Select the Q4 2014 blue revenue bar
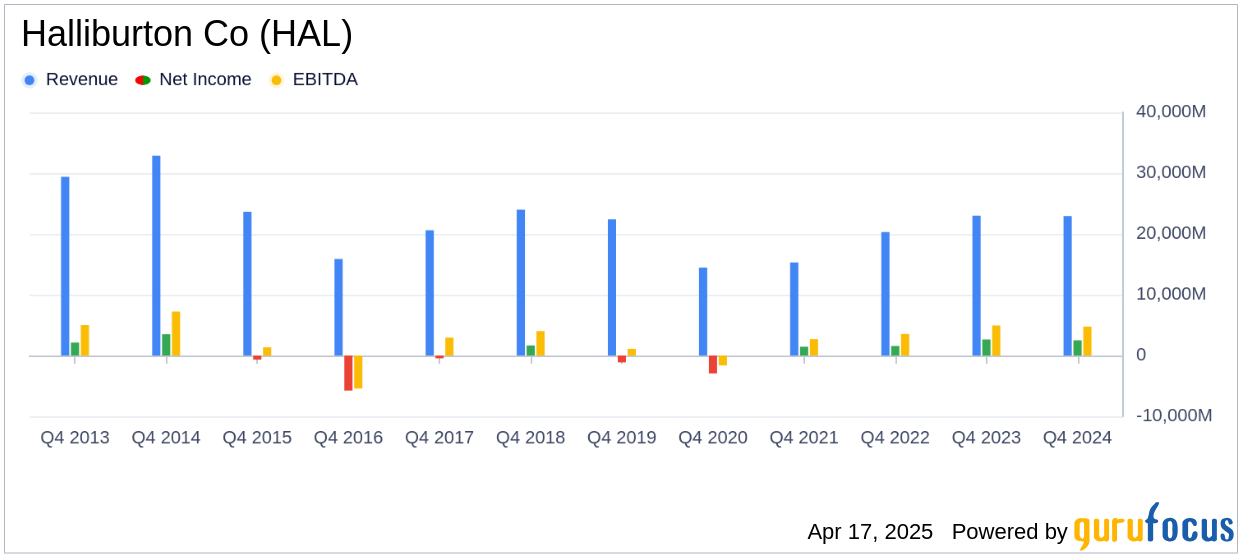 (x=156, y=256)
